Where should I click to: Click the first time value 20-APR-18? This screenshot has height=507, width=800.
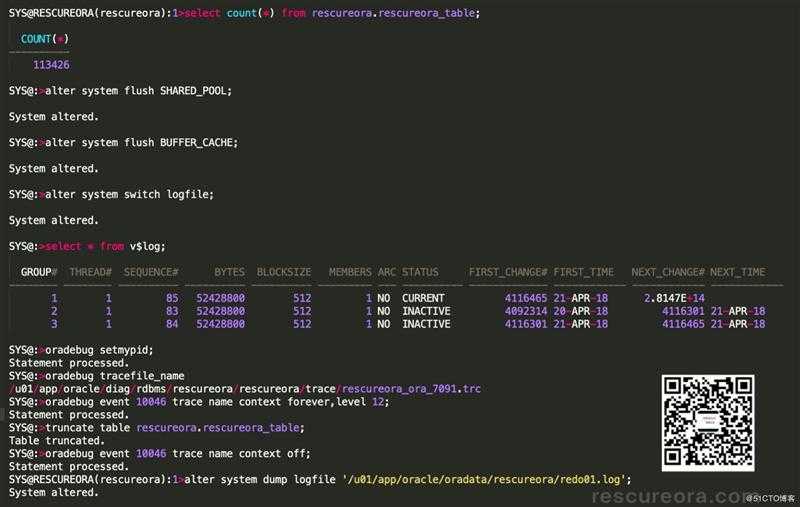click(x=581, y=311)
